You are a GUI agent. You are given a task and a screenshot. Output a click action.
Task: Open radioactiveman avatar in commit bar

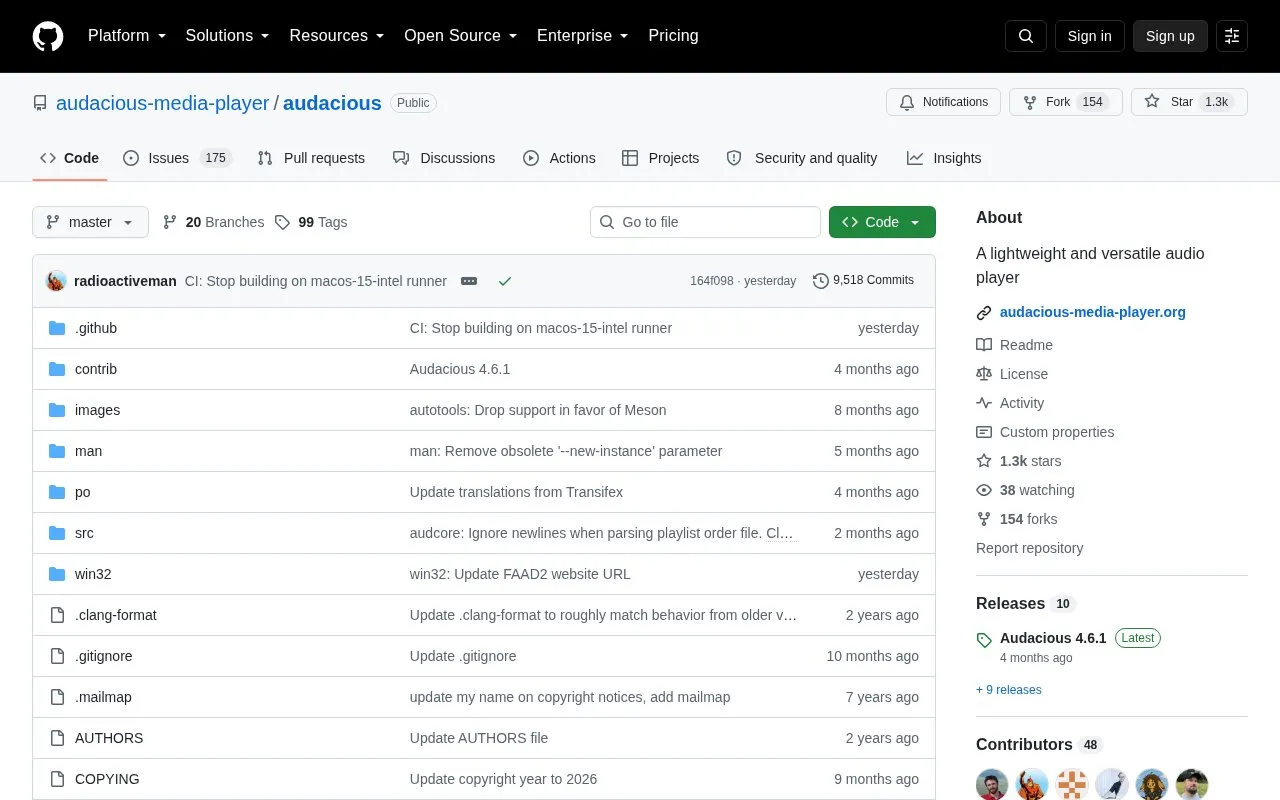coord(57,281)
